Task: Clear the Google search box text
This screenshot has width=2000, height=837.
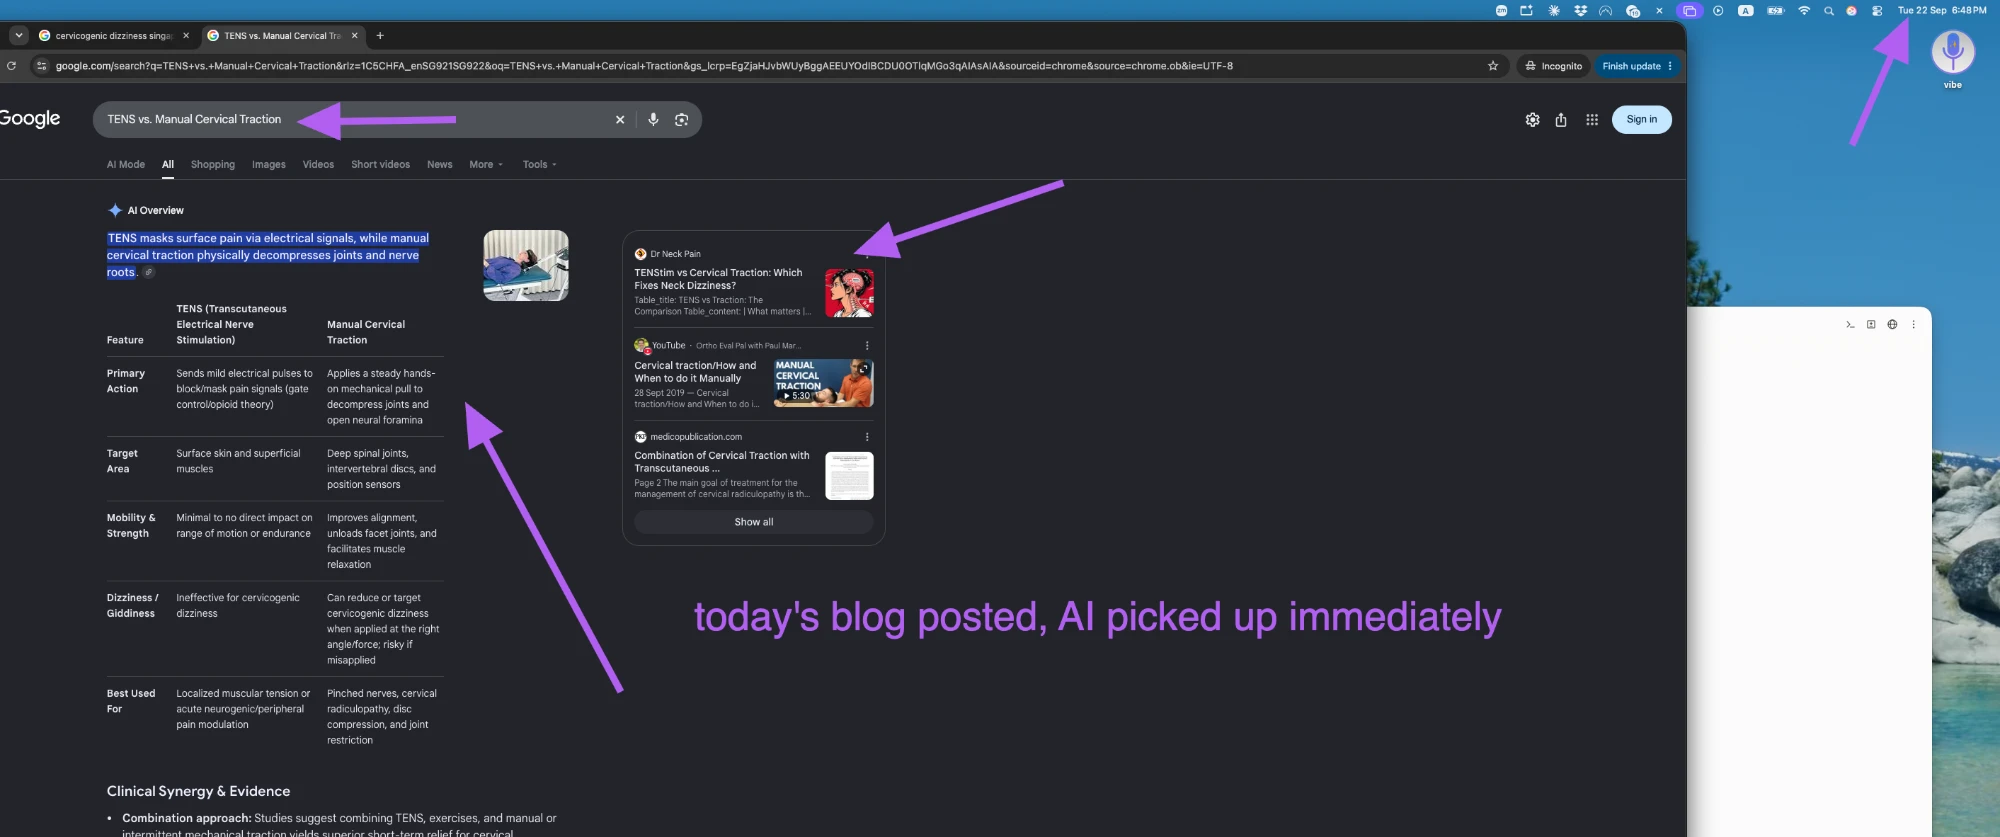Action: 620,120
